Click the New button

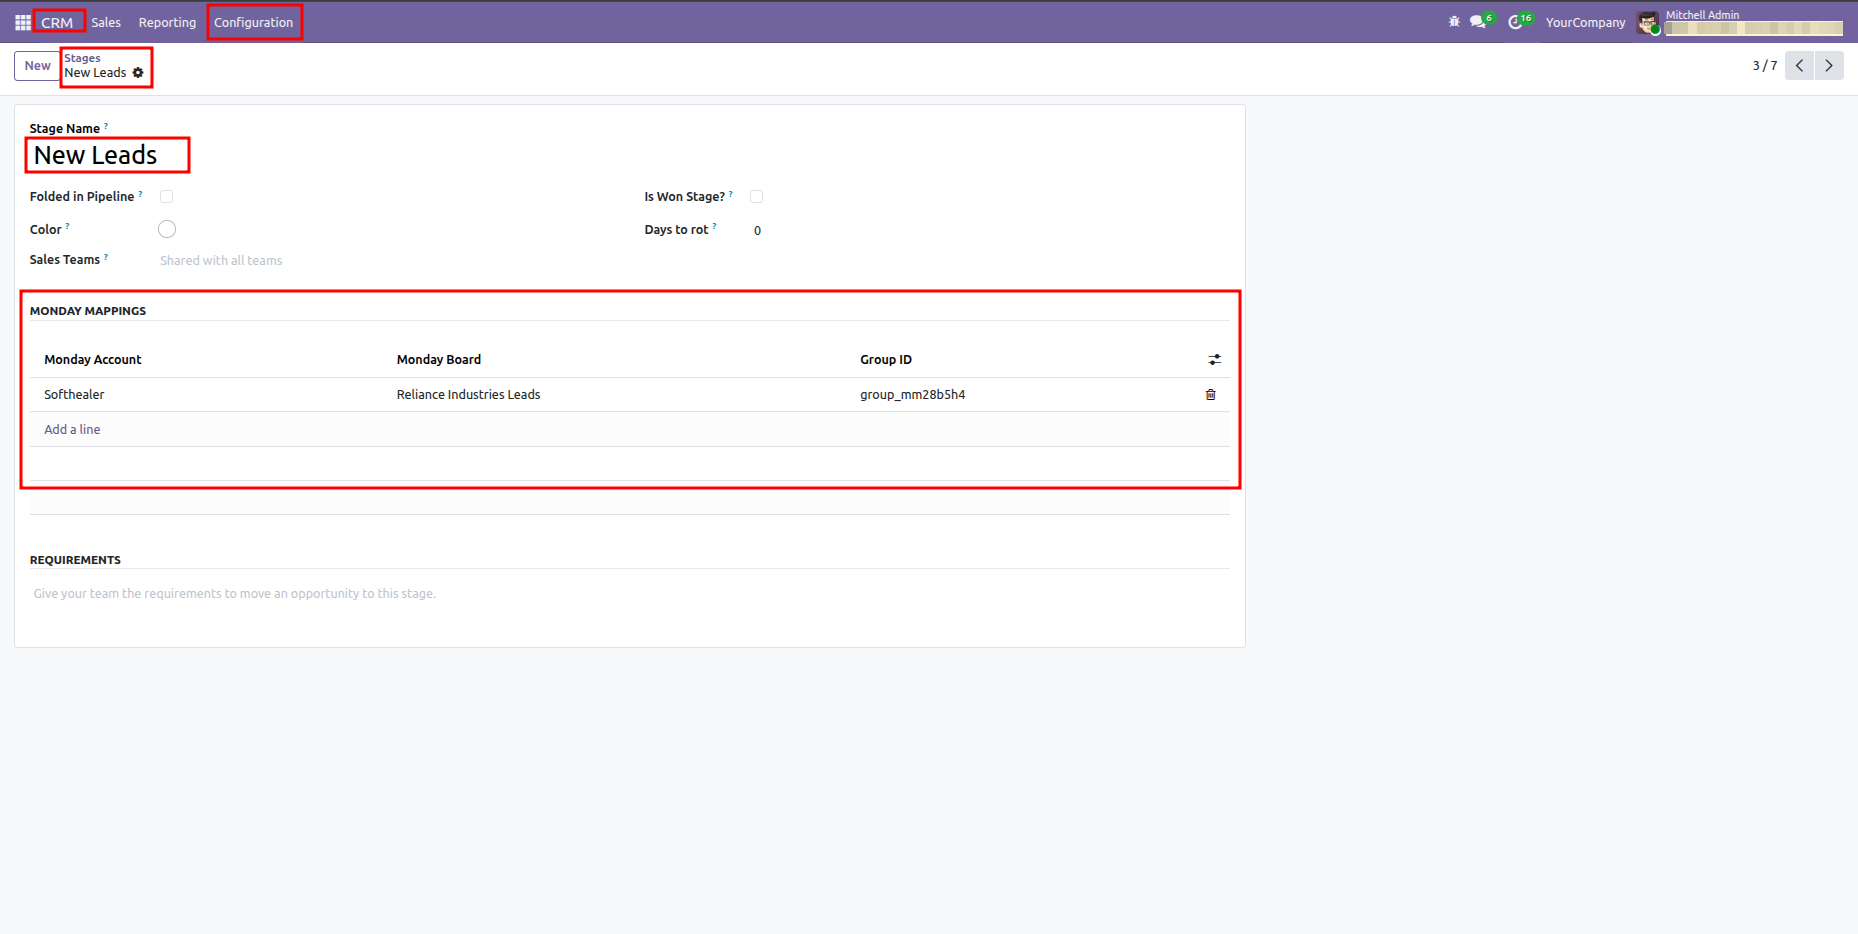[x=37, y=66]
